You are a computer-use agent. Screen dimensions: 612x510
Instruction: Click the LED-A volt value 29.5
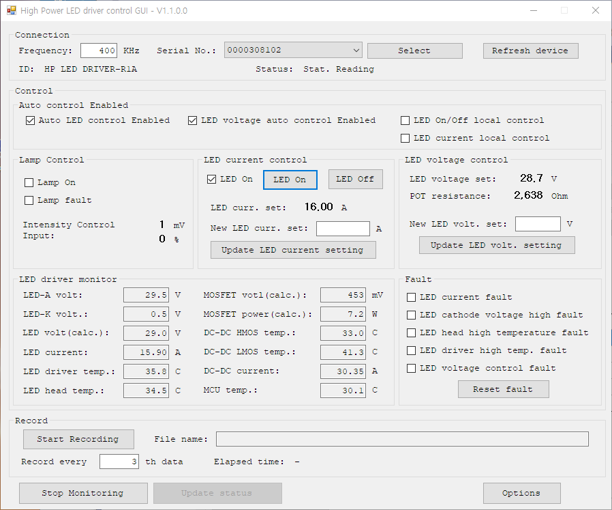pos(146,295)
